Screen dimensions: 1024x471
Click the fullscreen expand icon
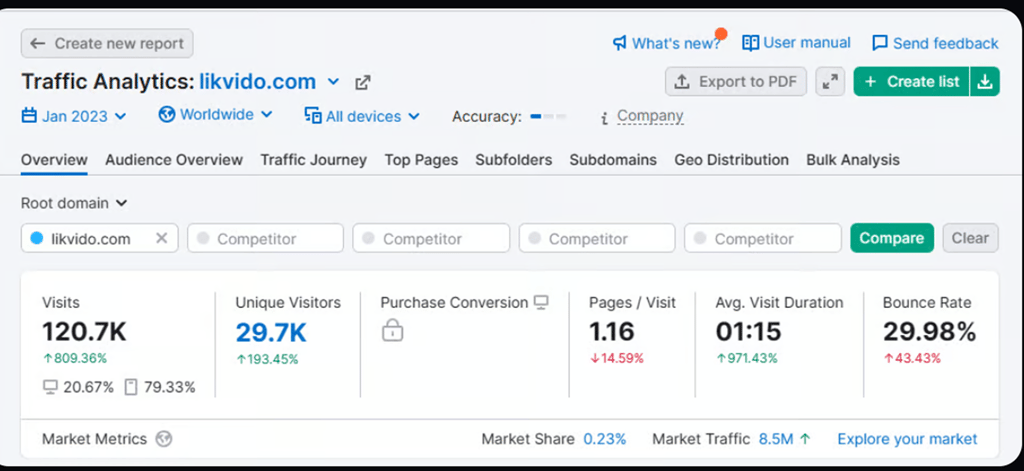point(830,82)
